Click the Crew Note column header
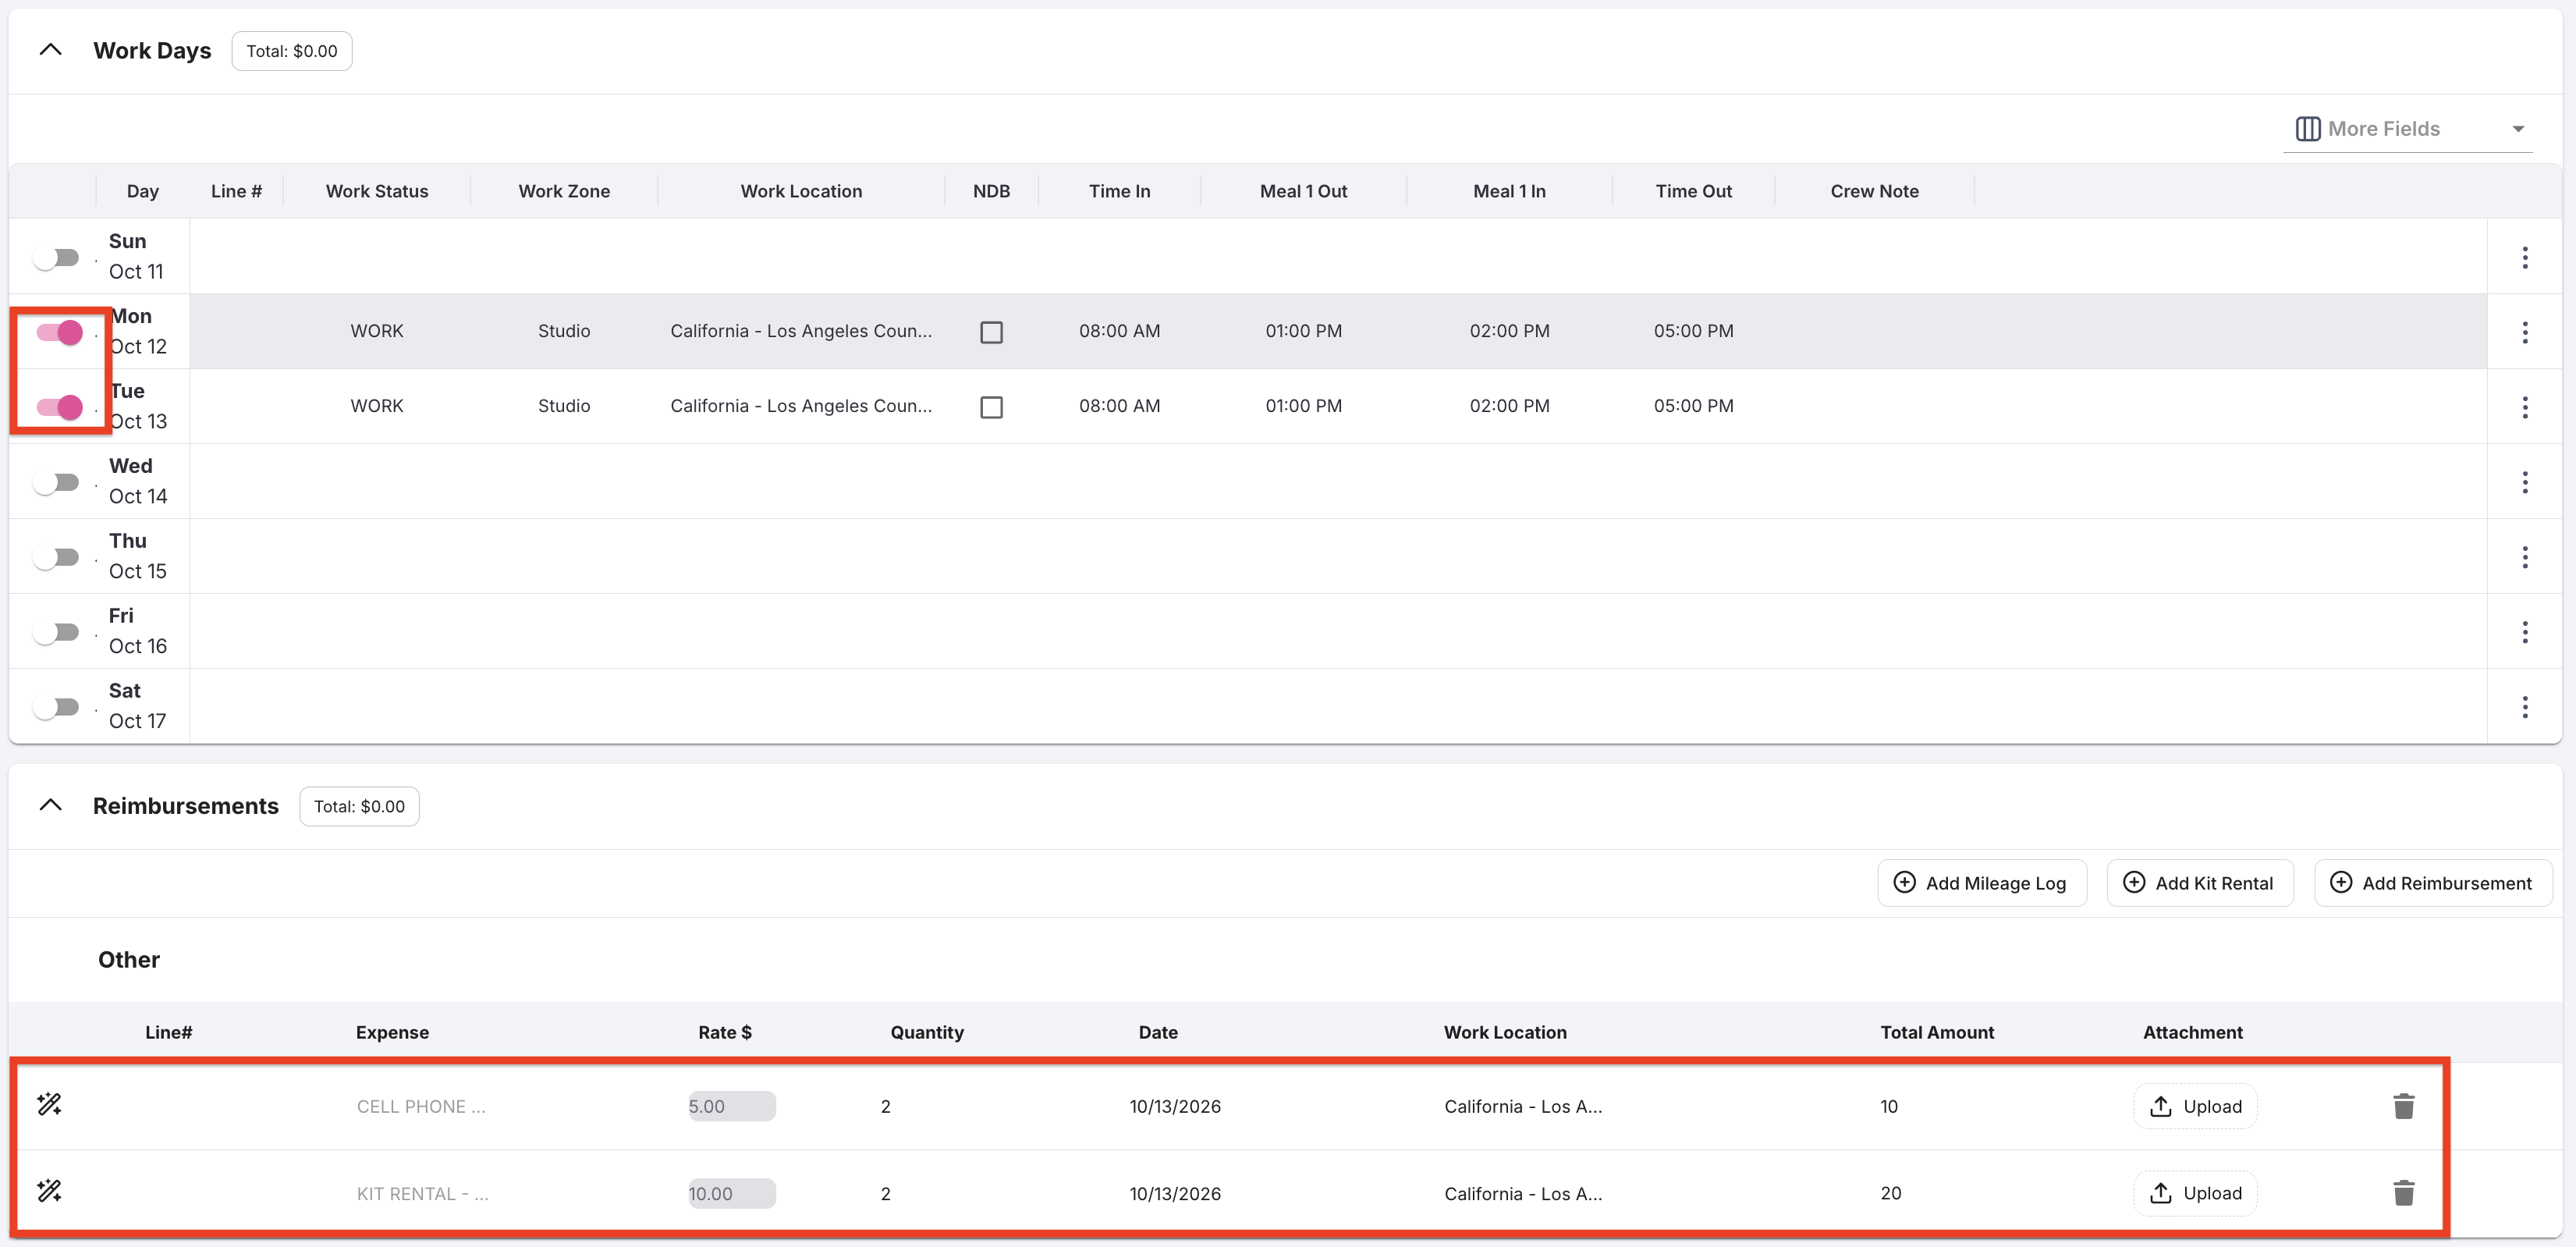The height and width of the screenshot is (1247, 2576). [x=1874, y=191]
